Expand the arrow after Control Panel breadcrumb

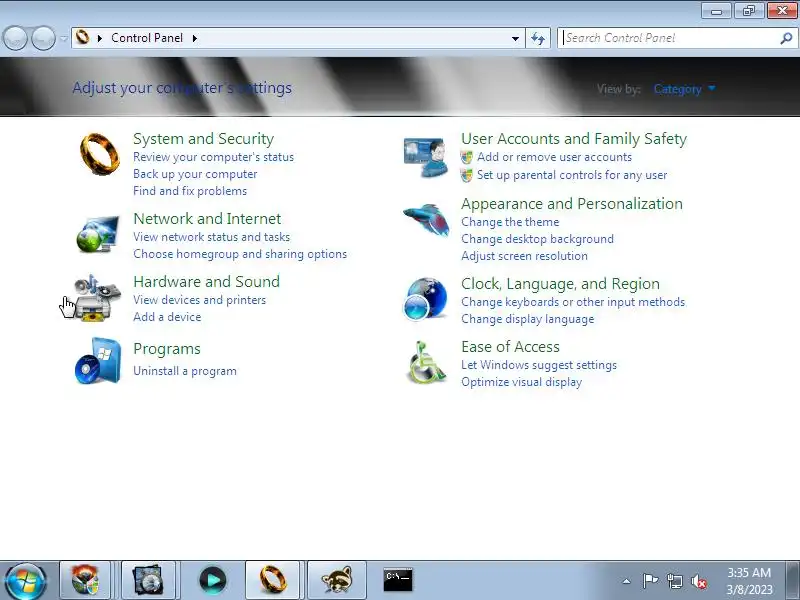194,38
